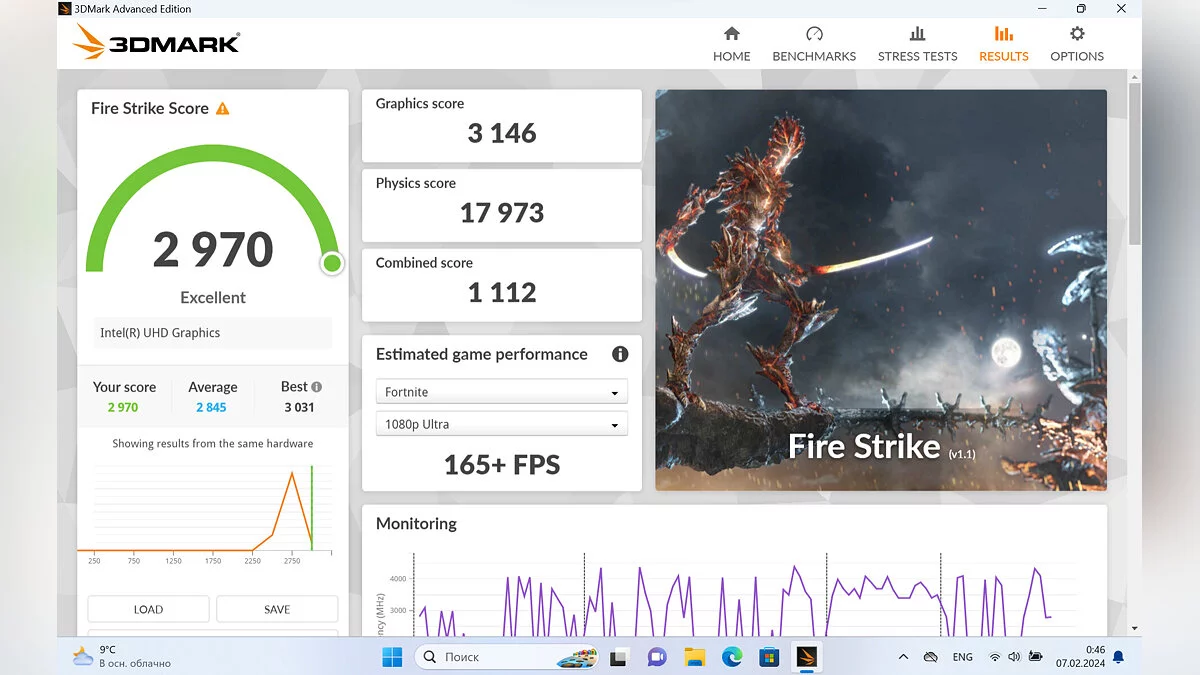1200x675 pixels.
Task: Switch to the Benchmarks tab
Action: [x=814, y=44]
